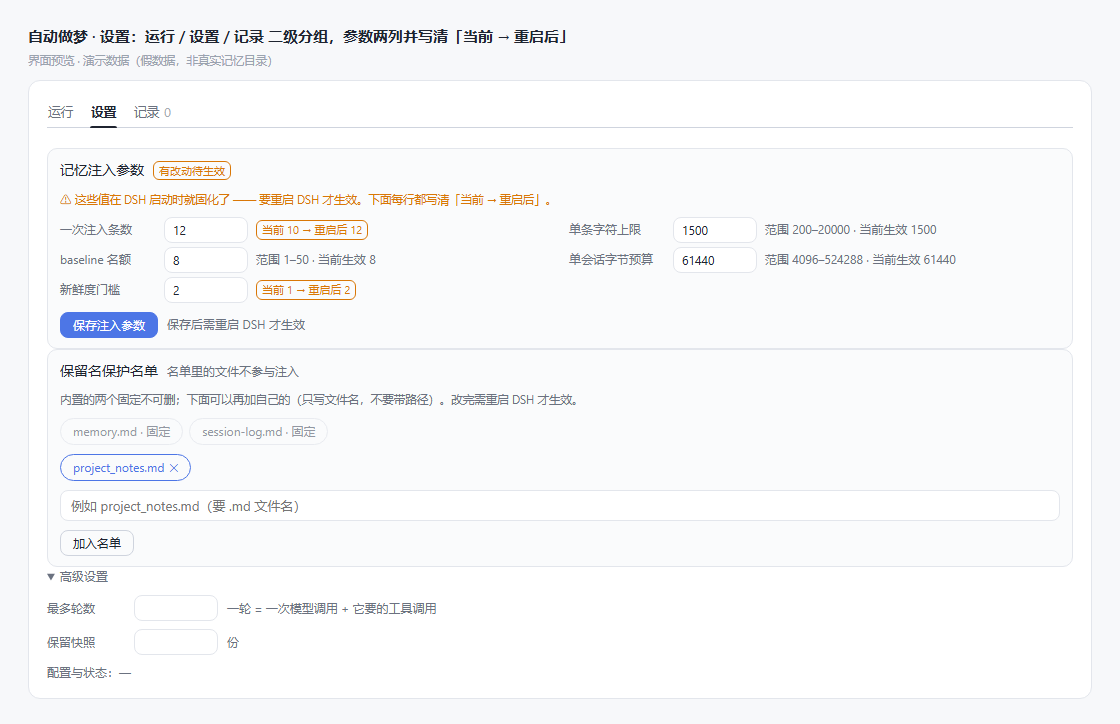The width and height of the screenshot is (1120, 724).
Task: Focus the 新鲜度门槛 input field
Action: click(x=206, y=290)
